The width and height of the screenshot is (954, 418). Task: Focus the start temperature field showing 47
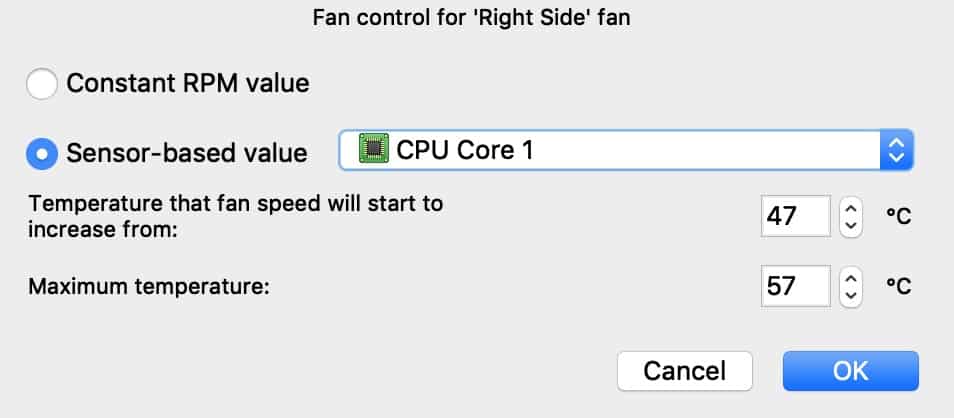[795, 216]
